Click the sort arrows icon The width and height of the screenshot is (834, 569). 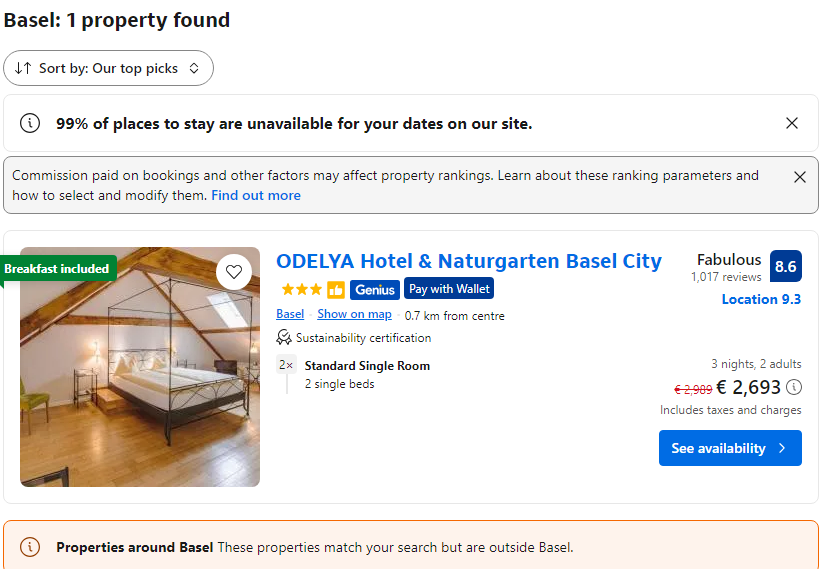coord(24,68)
